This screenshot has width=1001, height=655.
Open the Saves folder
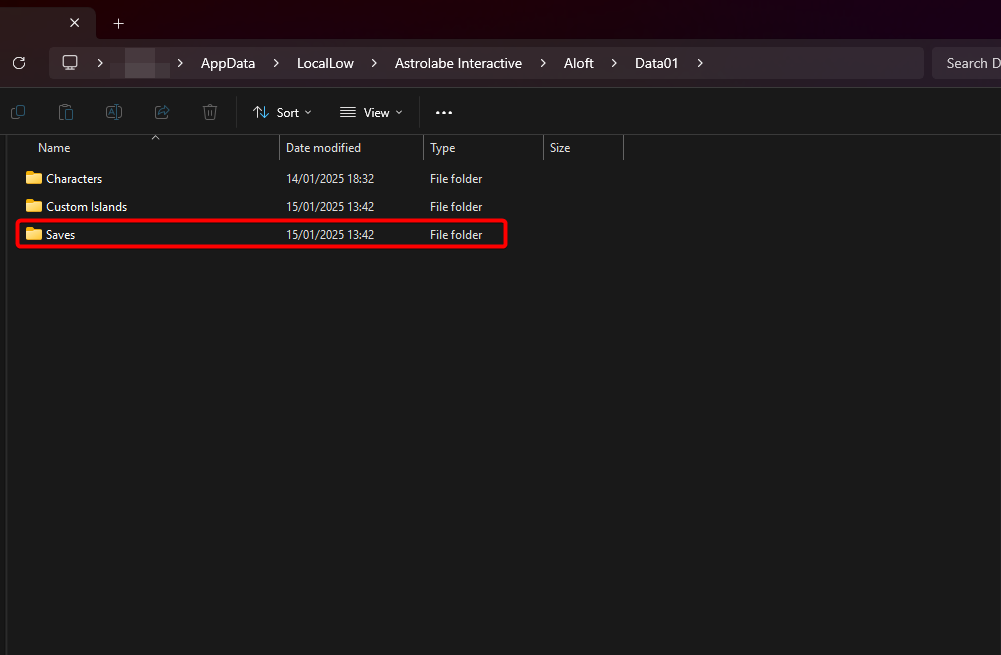61,234
